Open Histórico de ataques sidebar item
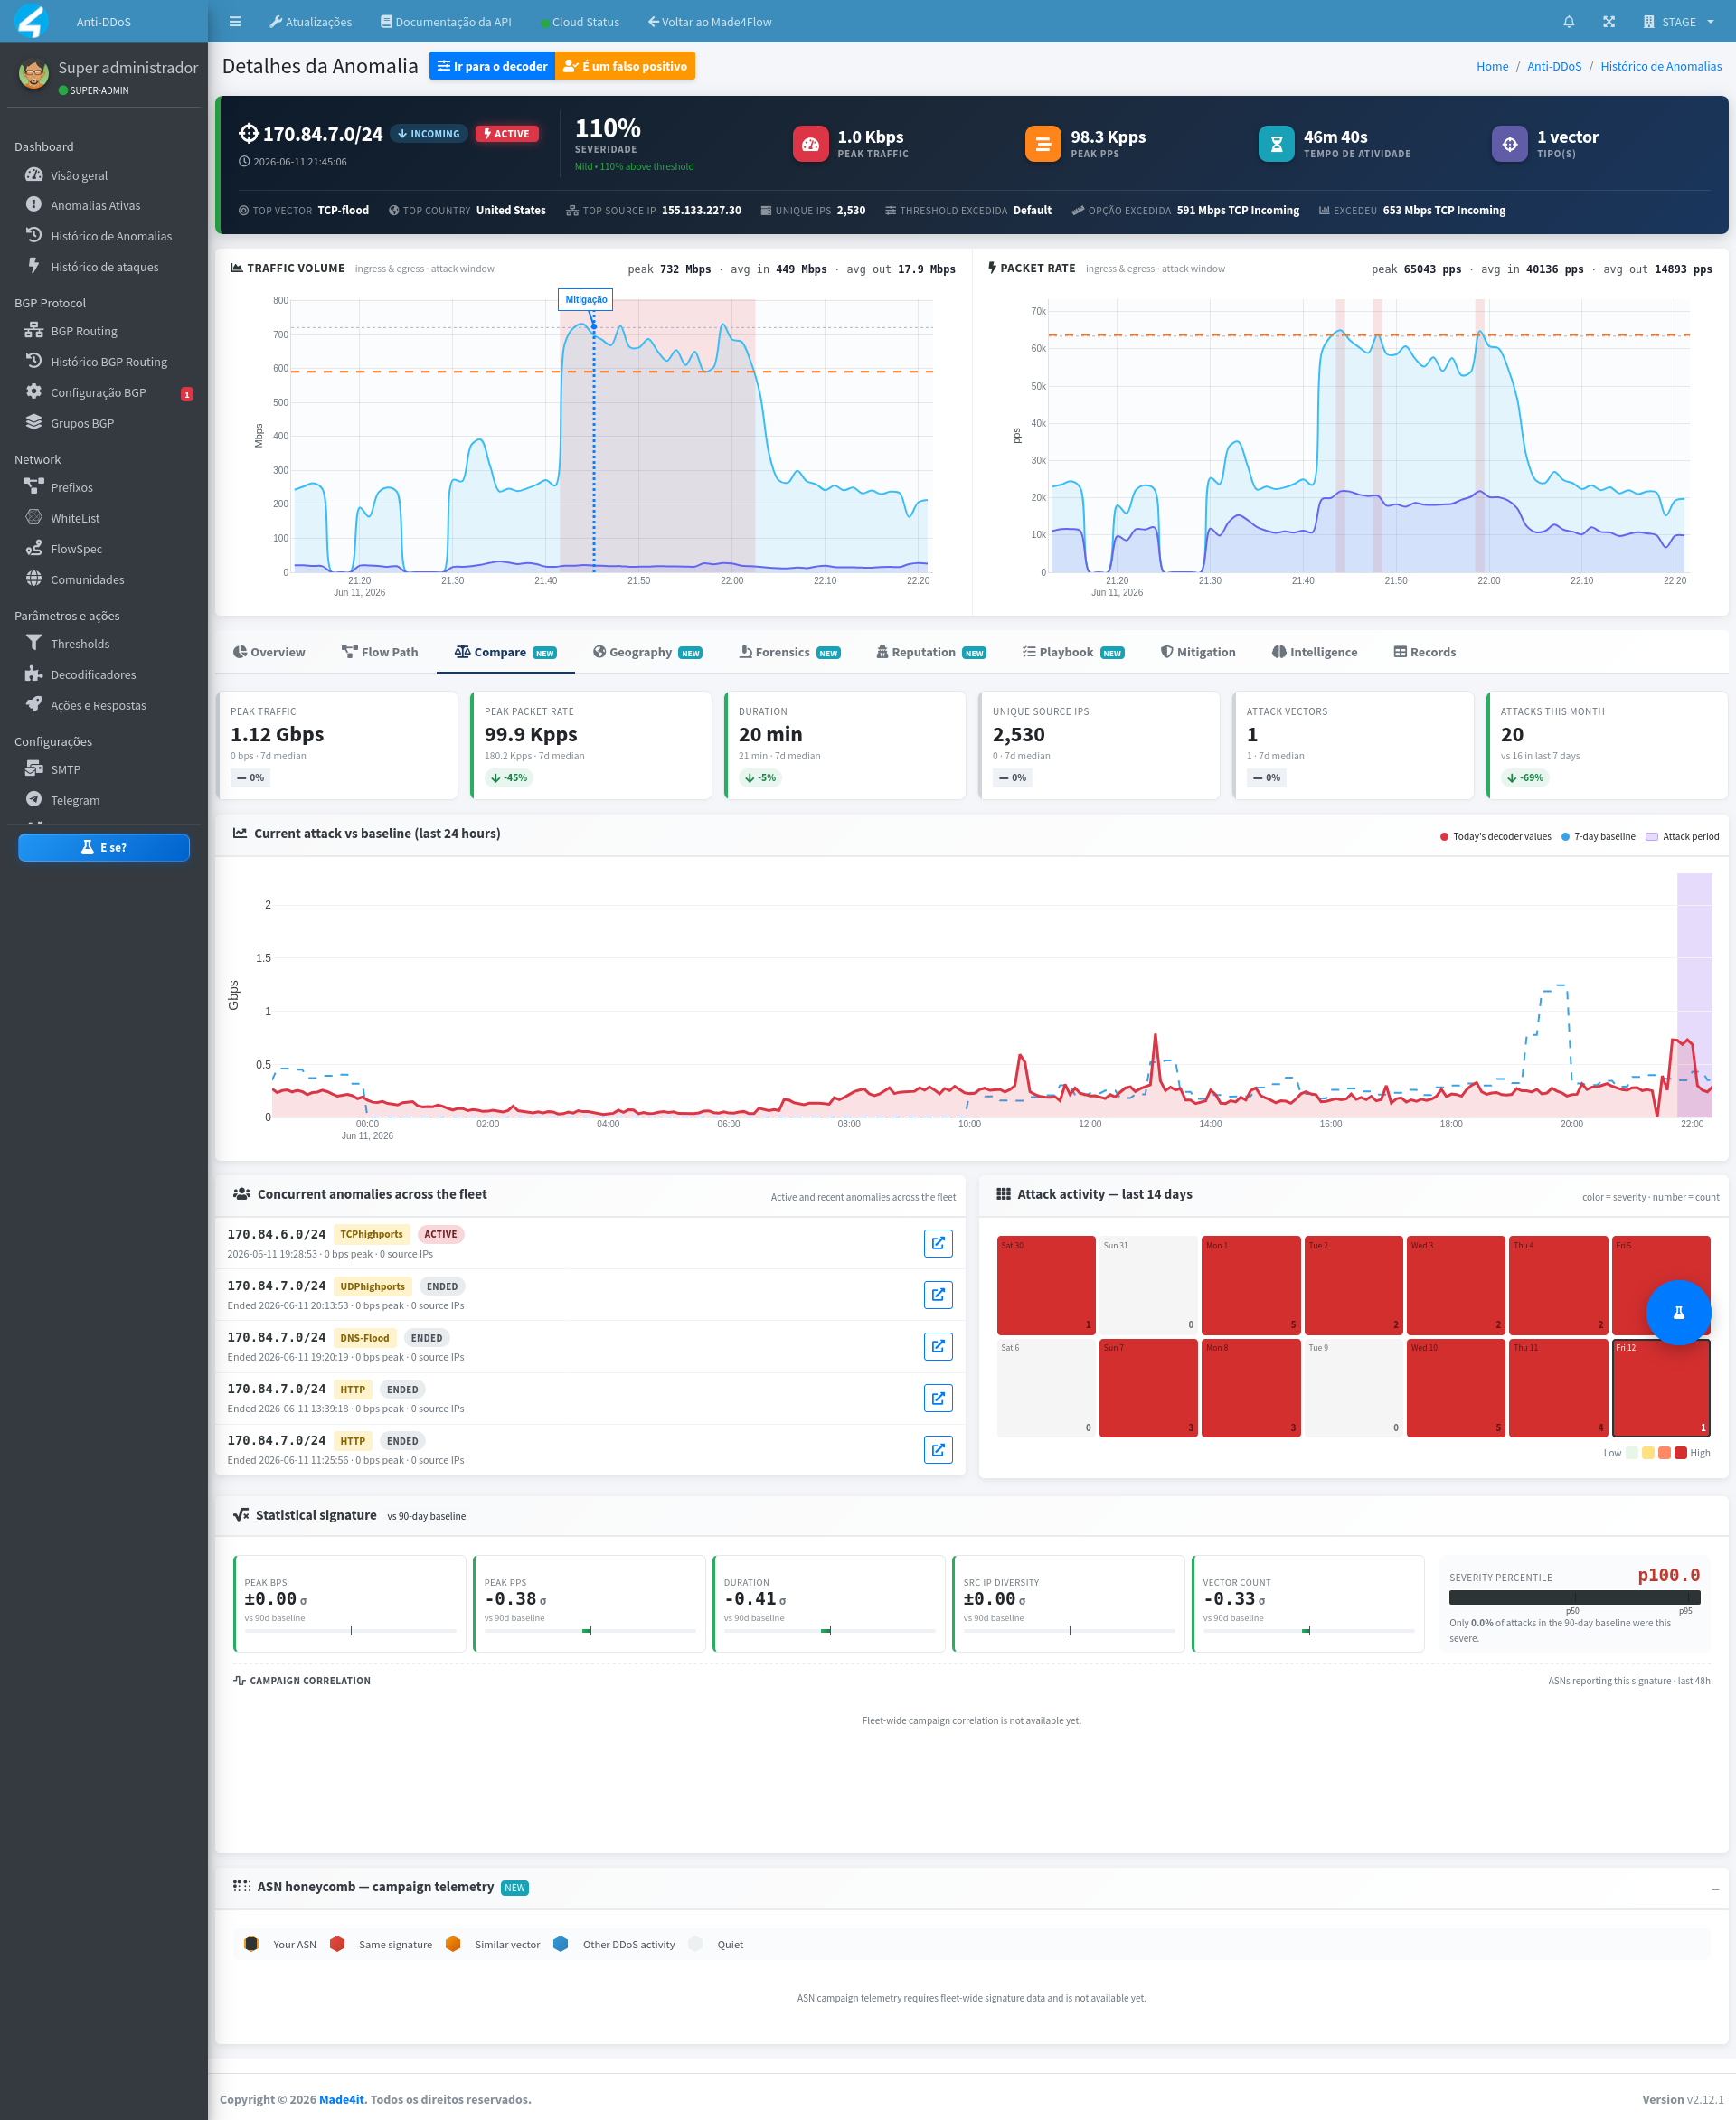1736x2120 pixels. click(104, 267)
